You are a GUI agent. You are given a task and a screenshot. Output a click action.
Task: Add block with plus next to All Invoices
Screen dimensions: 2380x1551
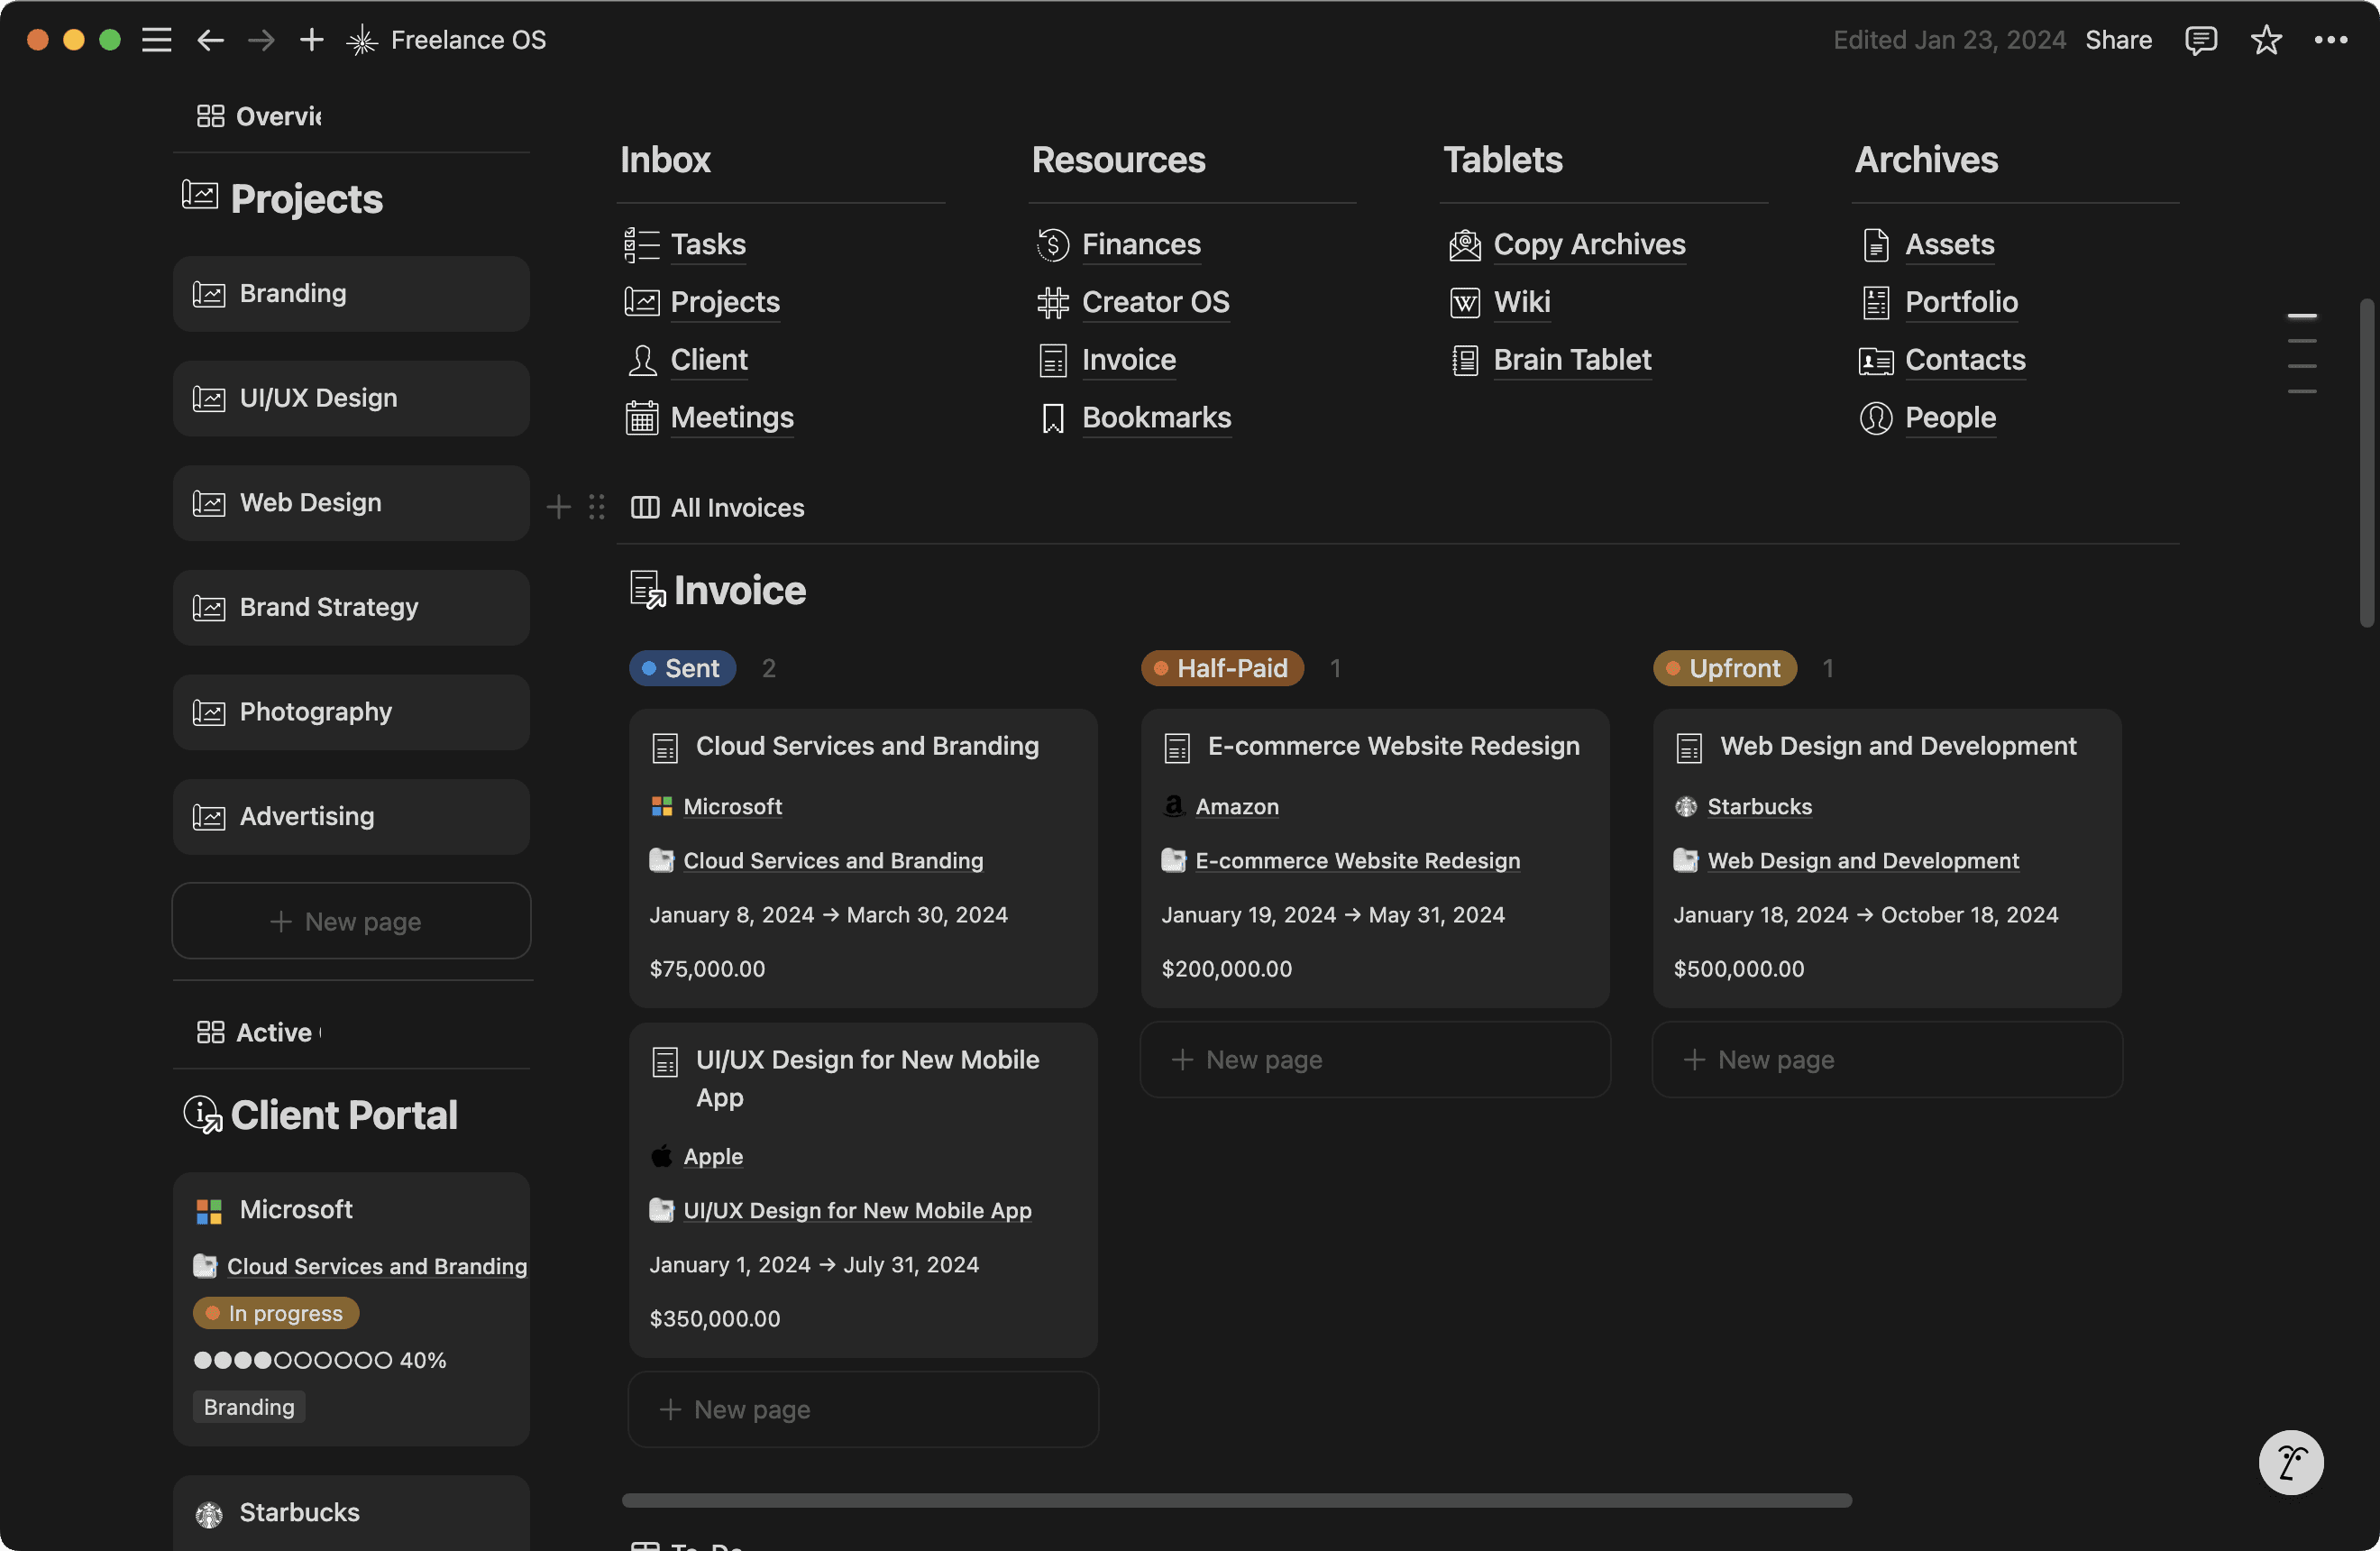point(559,507)
